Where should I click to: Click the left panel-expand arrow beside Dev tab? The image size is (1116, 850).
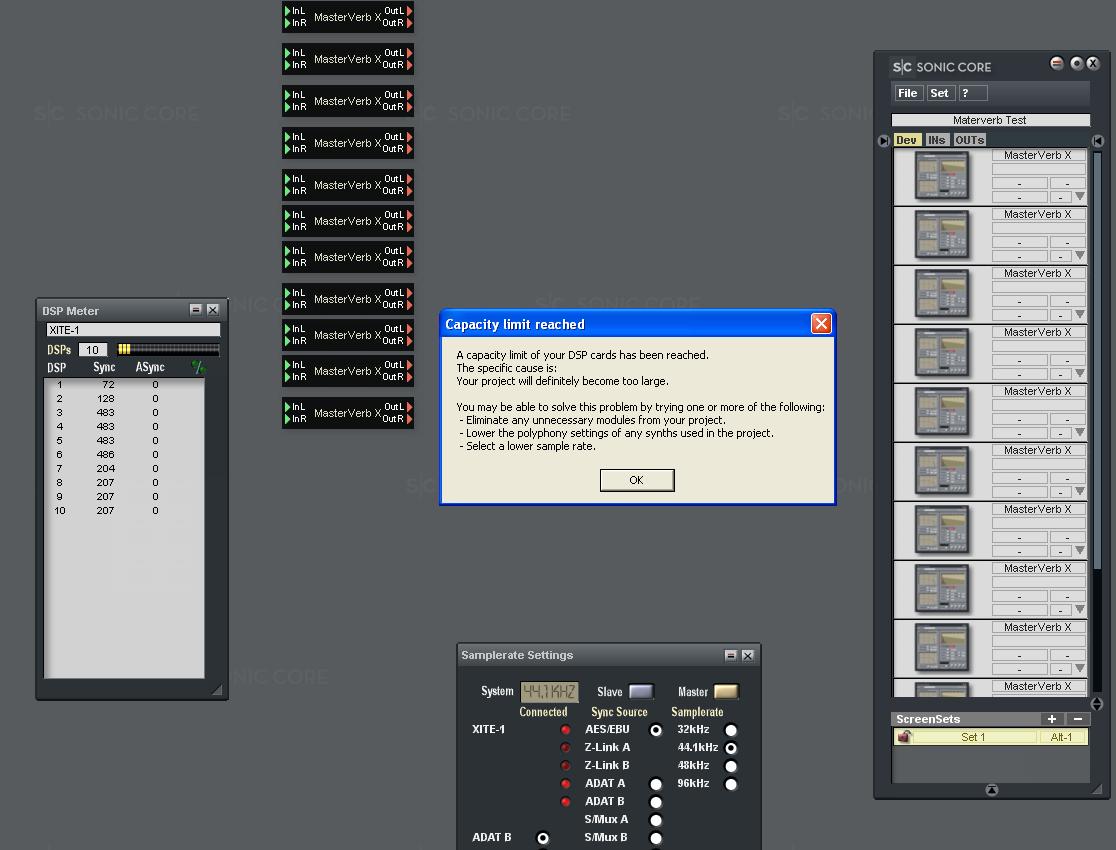pos(883,141)
